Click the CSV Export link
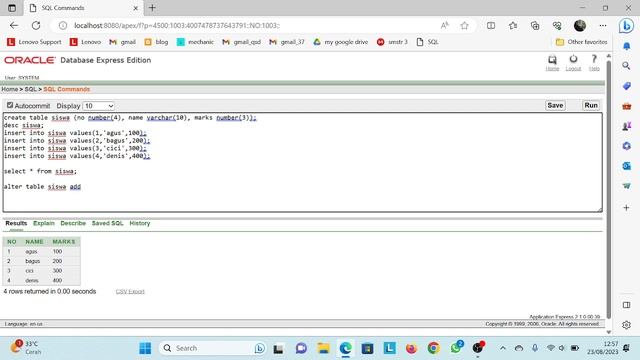The width and height of the screenshot is (640, 360). [x=130, y=291]
